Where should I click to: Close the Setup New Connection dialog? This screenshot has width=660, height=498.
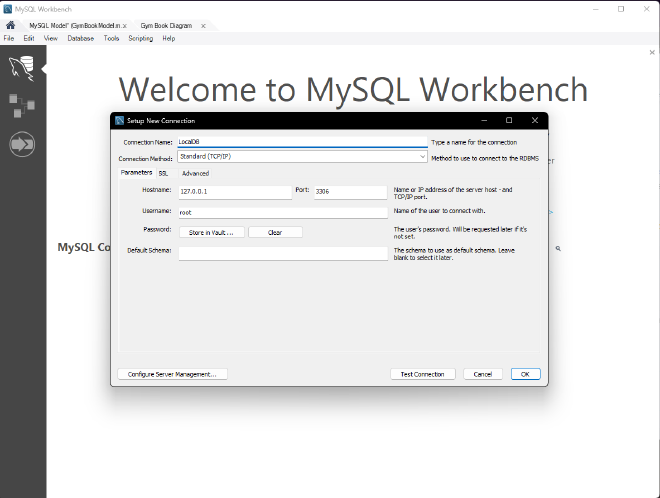pyautogui.click(x=535, y=120)
